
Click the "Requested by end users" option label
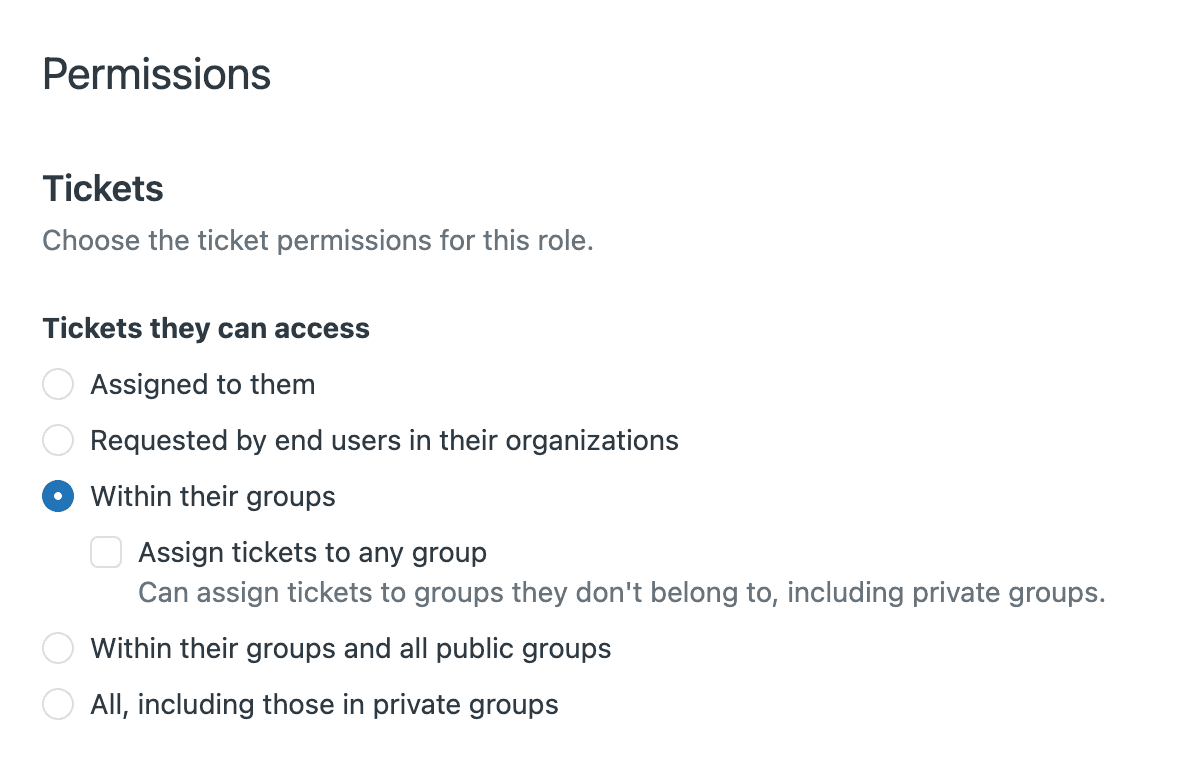coord(384,440)
